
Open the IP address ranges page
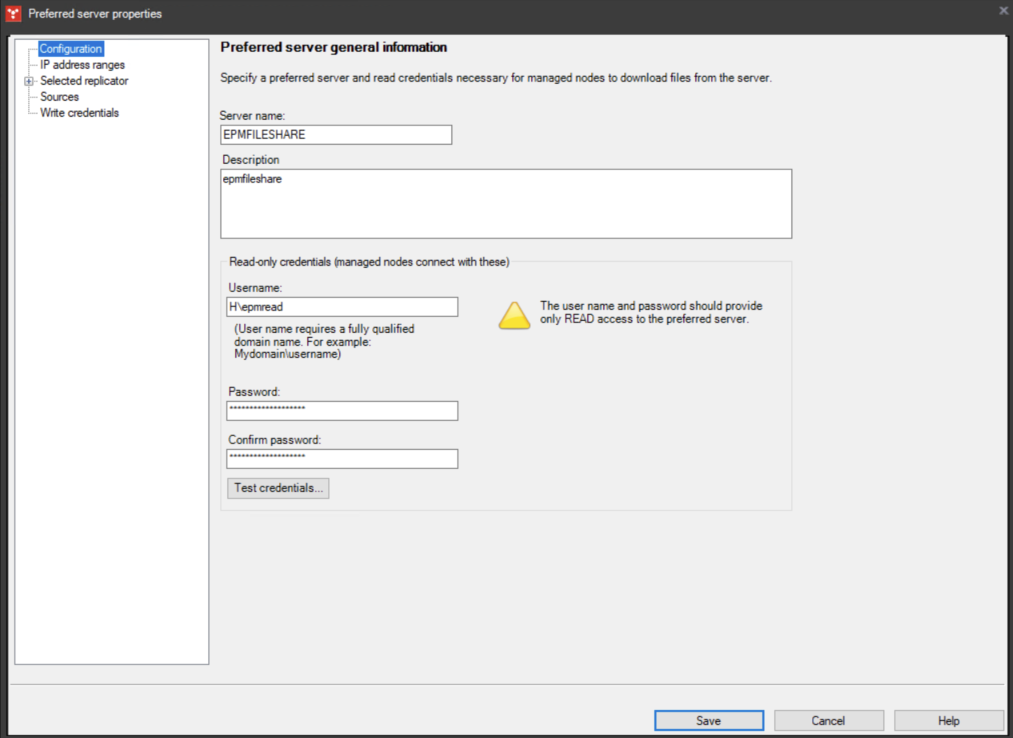(x=80, y=64)
